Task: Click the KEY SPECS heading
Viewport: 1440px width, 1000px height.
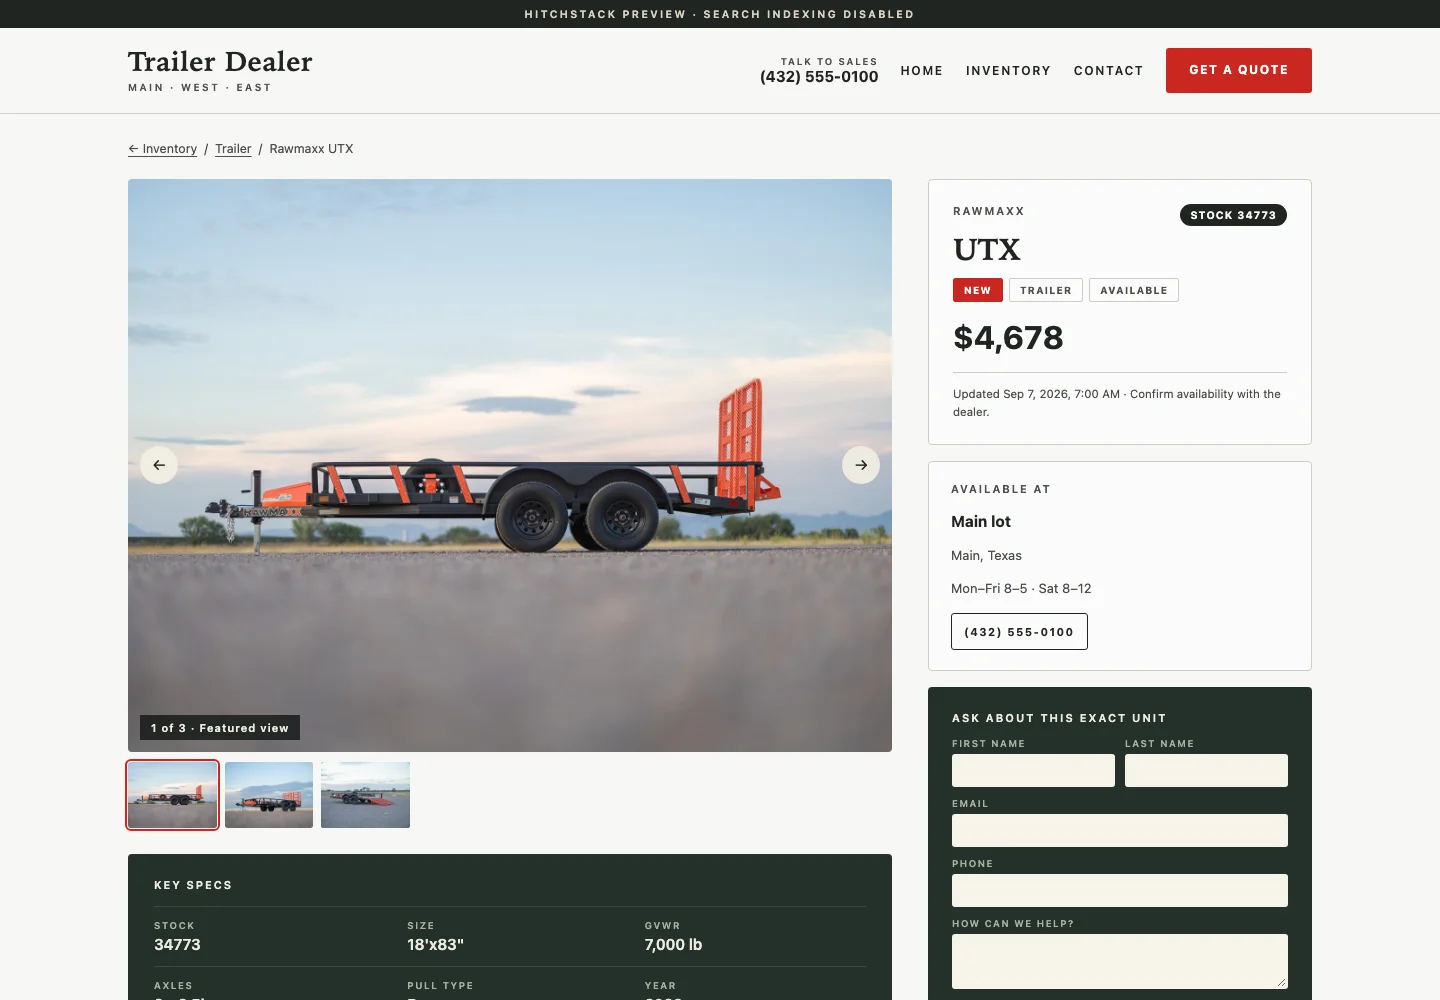Action: click(x=193, y=885)
